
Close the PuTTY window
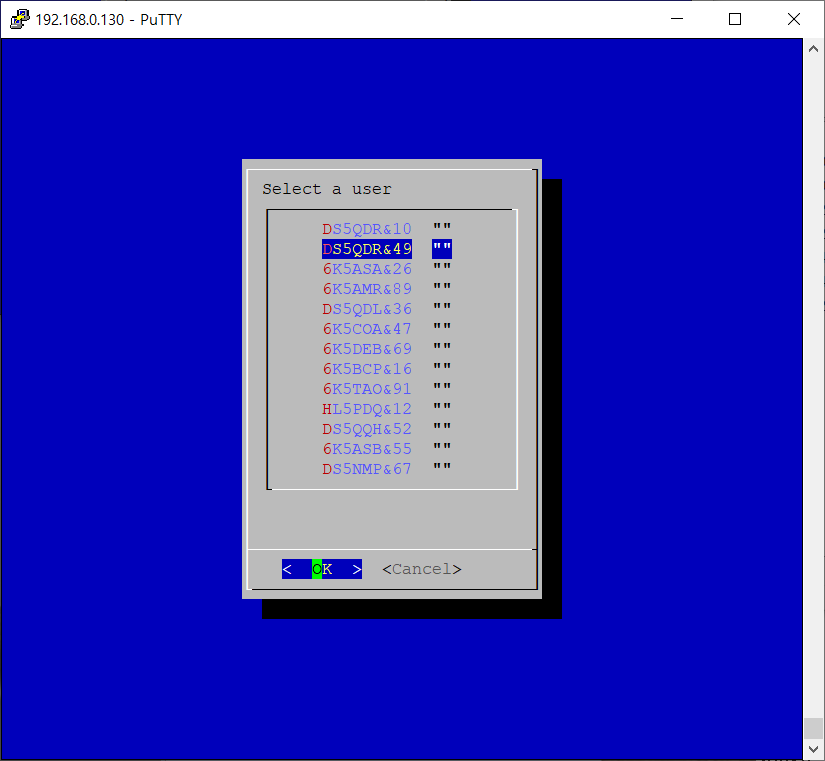click(794, 19)
